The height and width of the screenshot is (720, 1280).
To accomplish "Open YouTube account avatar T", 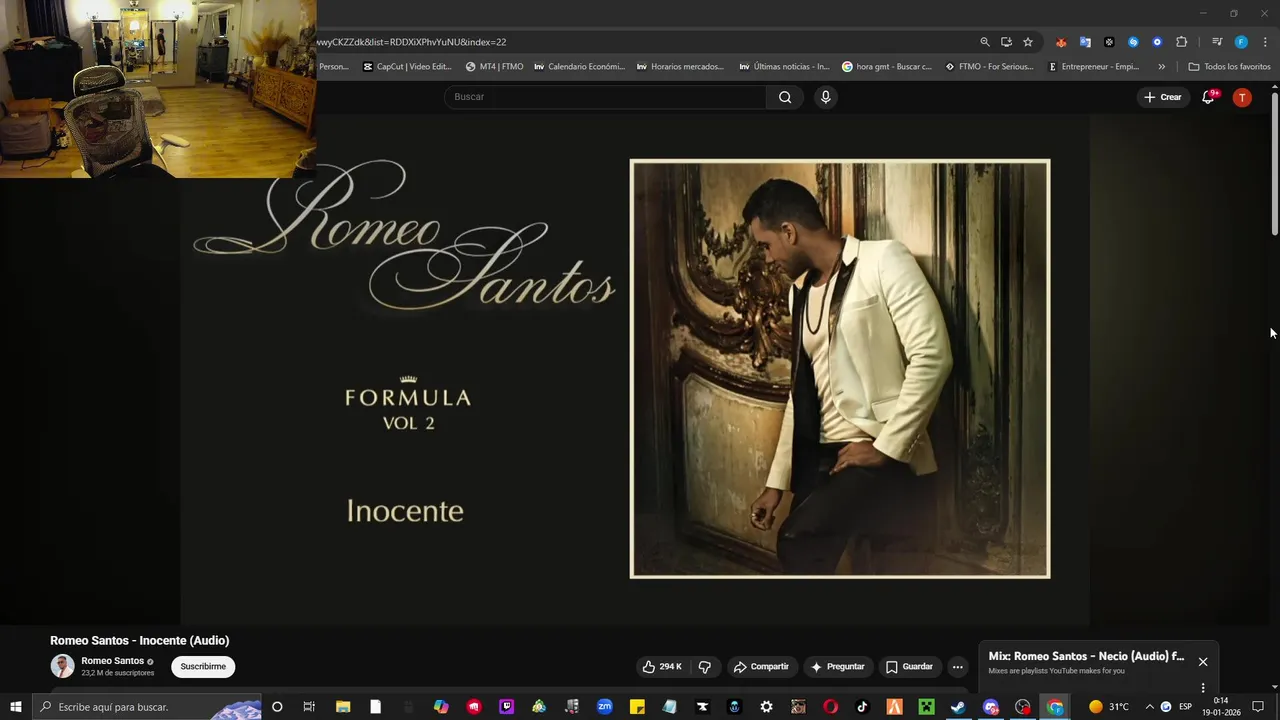I will coord(1242,97).
